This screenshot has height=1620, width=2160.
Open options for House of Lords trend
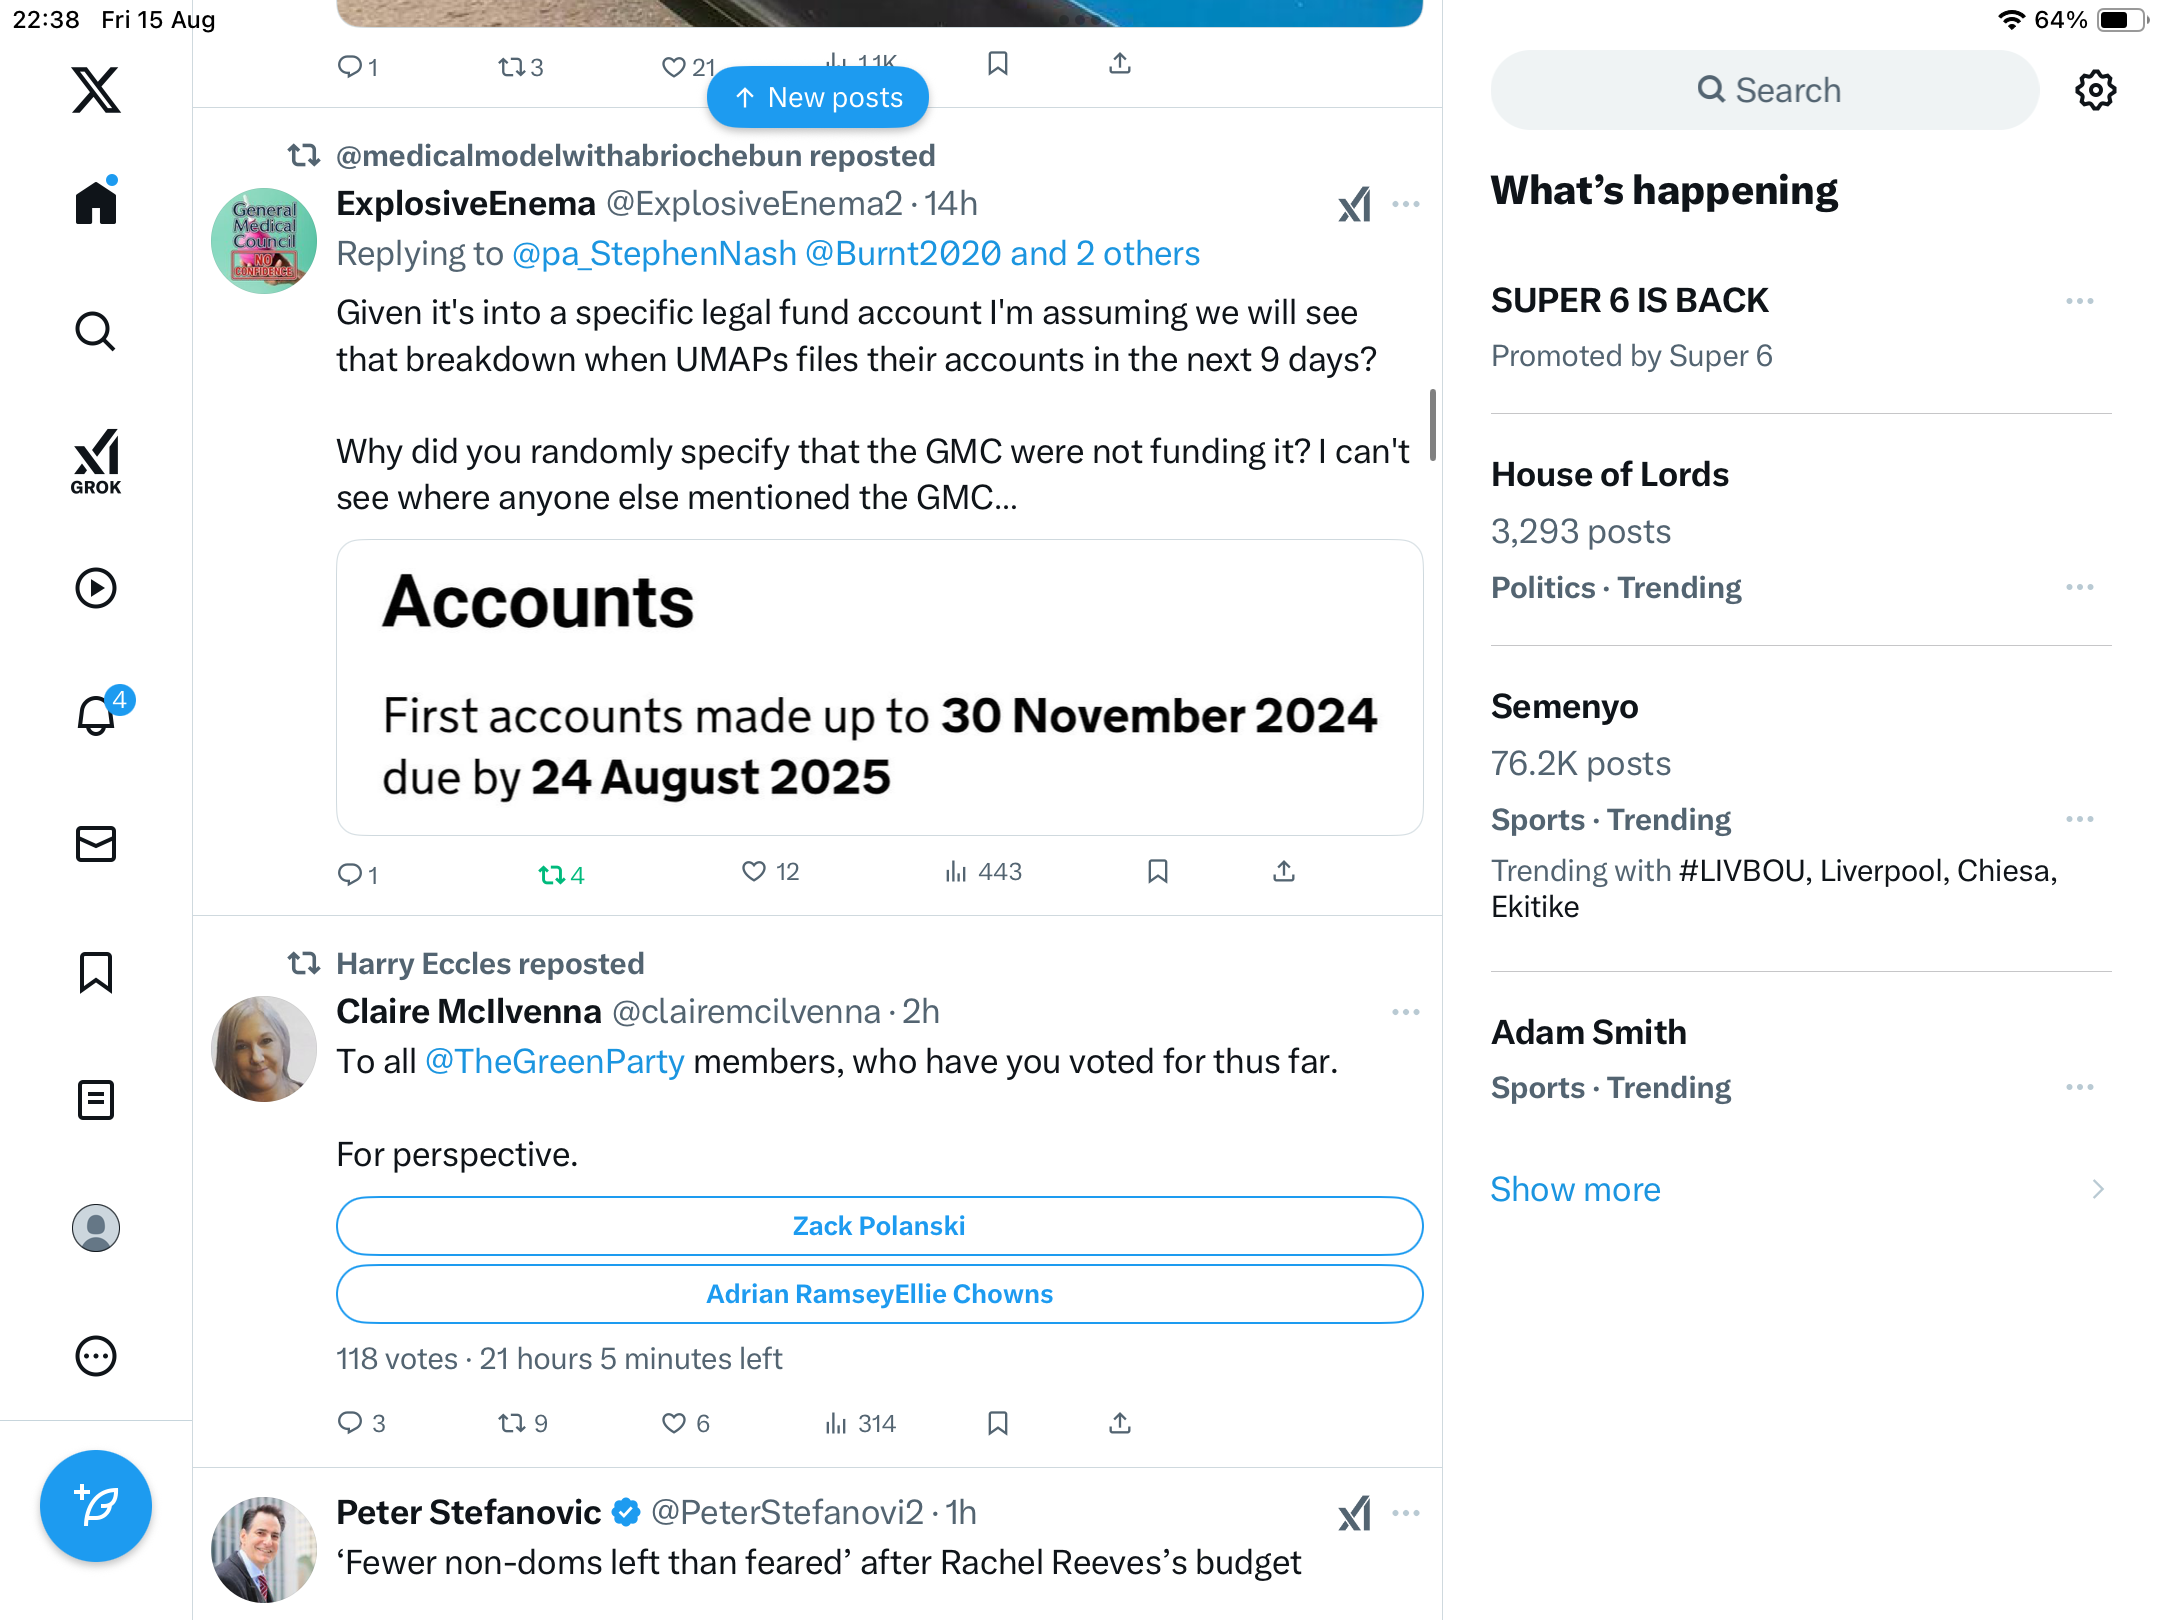(x=2079, y=587)
